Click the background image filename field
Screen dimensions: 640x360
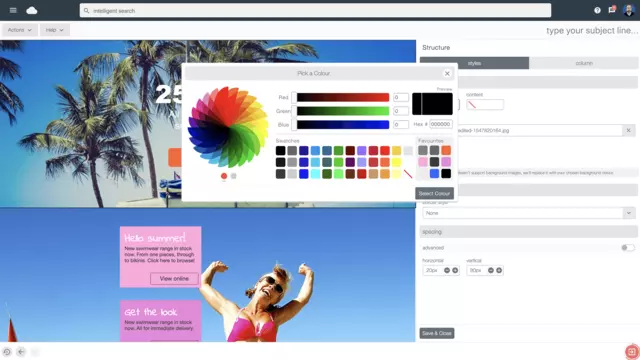click(x=539, y=130)
